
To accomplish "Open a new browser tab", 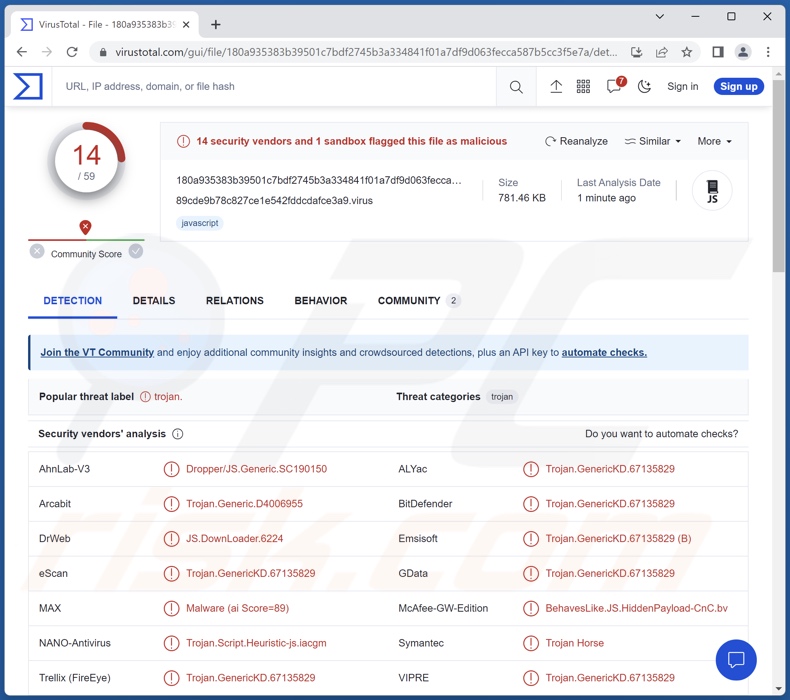I will coord(216,24).
